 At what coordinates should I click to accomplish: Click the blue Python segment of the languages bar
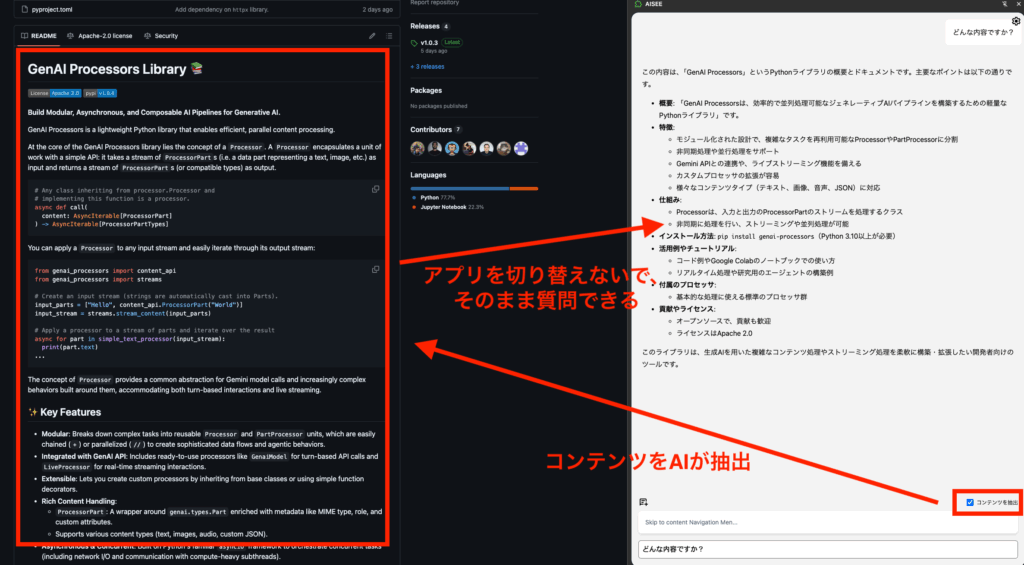[460, 188]
